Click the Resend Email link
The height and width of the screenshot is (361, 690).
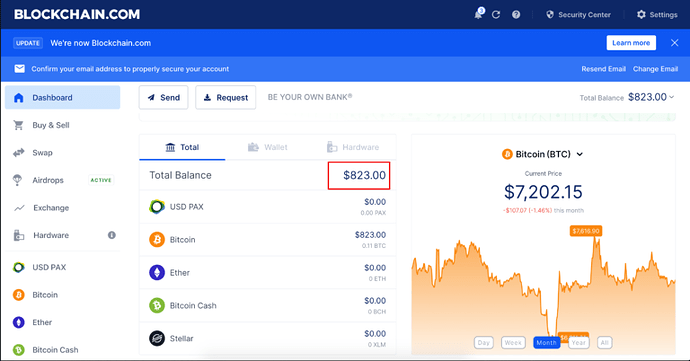603,69
